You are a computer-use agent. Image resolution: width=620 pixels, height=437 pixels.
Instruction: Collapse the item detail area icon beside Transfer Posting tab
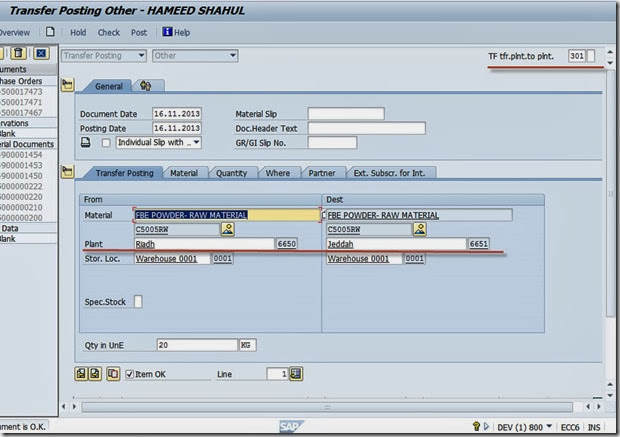(68, 172)
